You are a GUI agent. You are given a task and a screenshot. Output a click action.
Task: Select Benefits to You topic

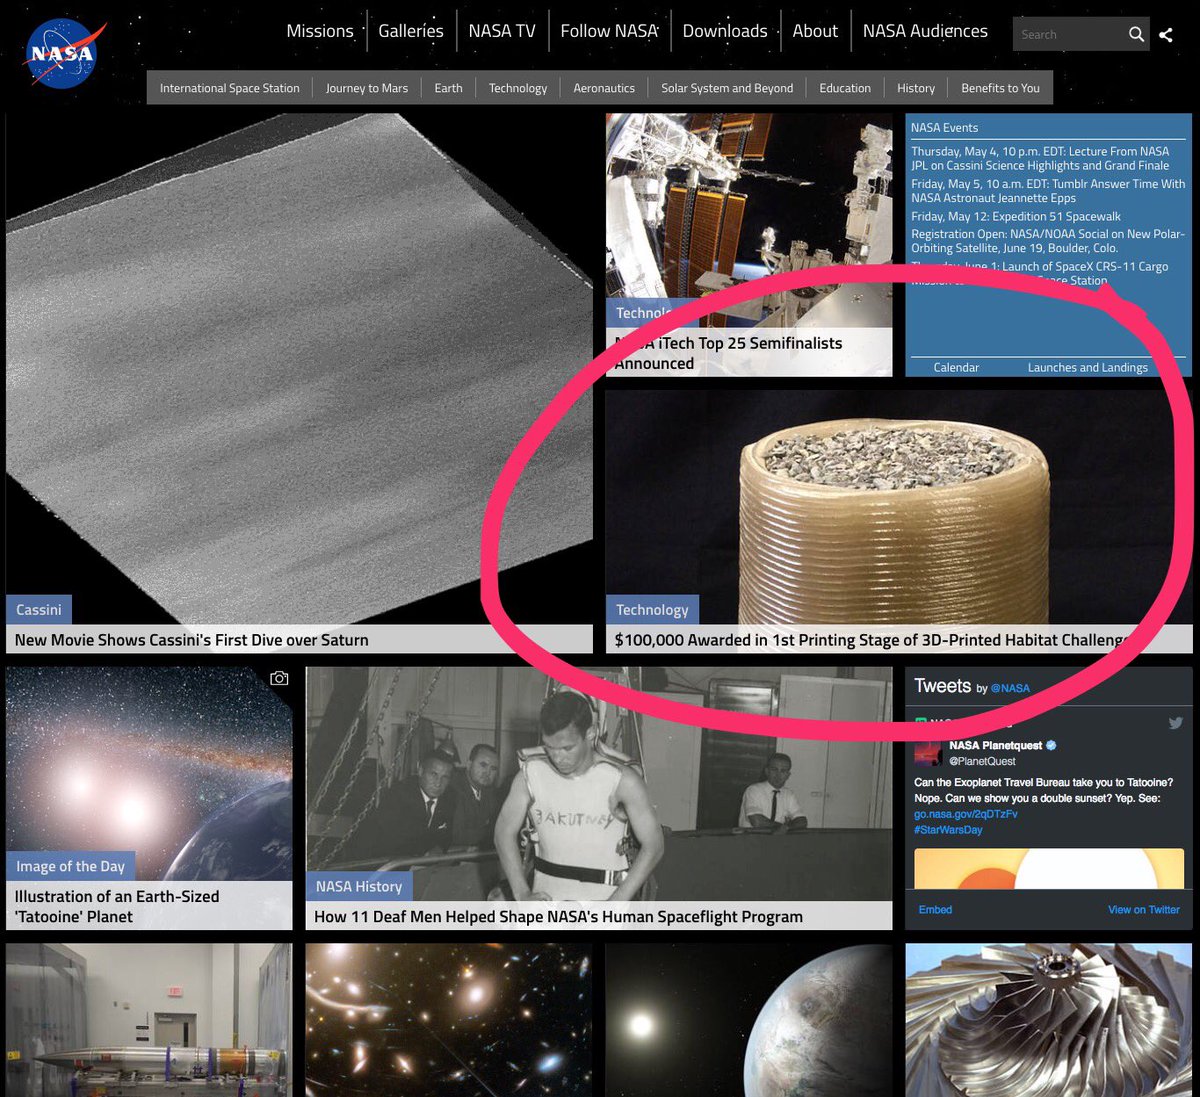coord(1000,88)
